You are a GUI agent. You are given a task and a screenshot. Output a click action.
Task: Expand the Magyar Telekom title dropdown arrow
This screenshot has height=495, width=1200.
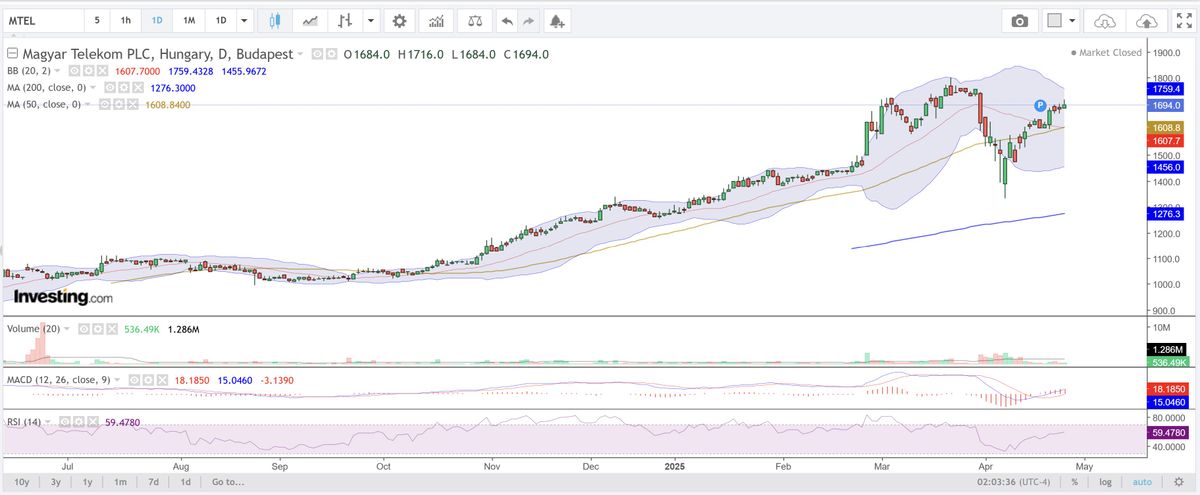click(300, 54)
